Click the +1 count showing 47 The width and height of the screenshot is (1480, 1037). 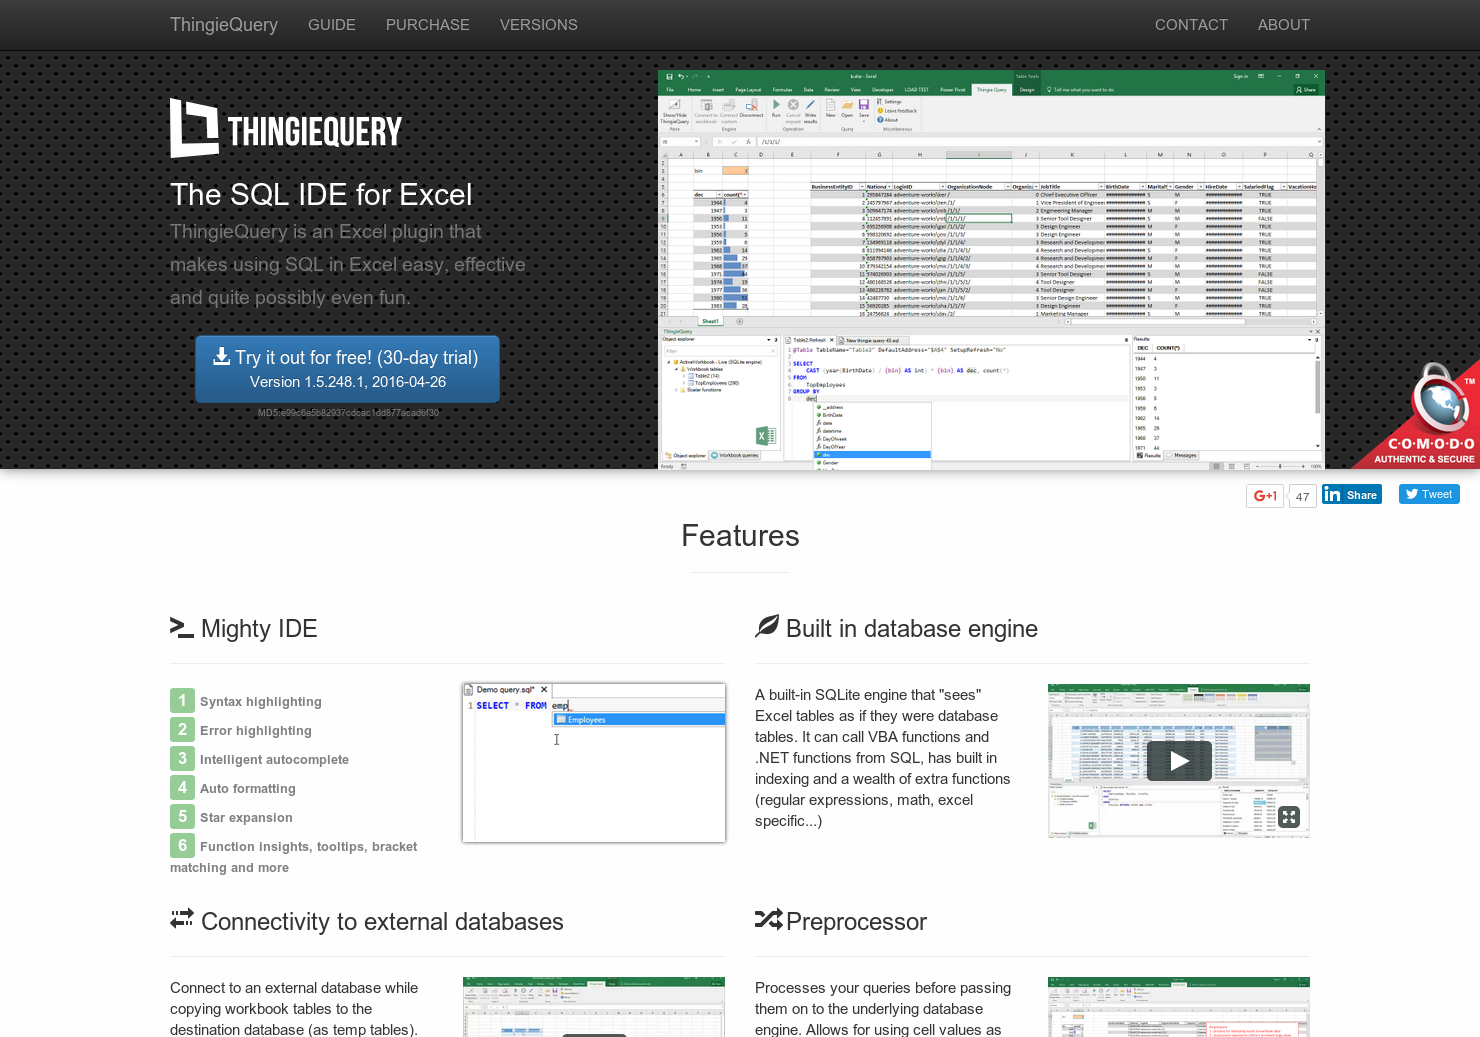[1302, 496]
